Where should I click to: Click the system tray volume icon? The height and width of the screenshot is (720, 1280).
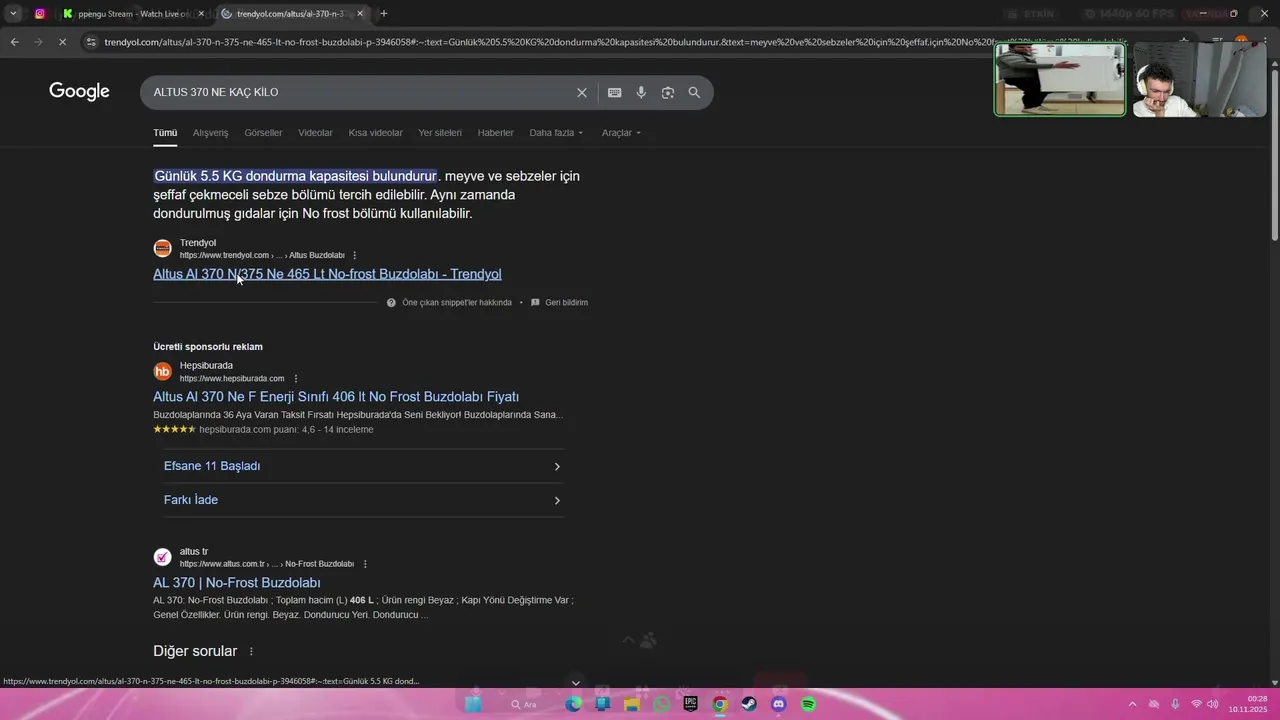point(1213,704)
